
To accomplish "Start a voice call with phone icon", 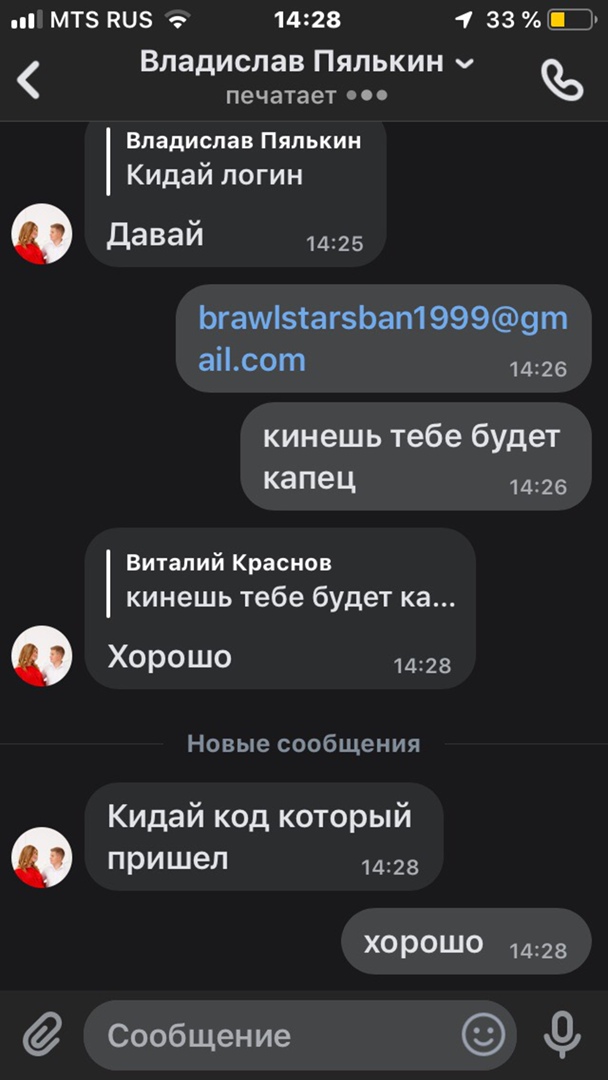I will coord(562,80).
